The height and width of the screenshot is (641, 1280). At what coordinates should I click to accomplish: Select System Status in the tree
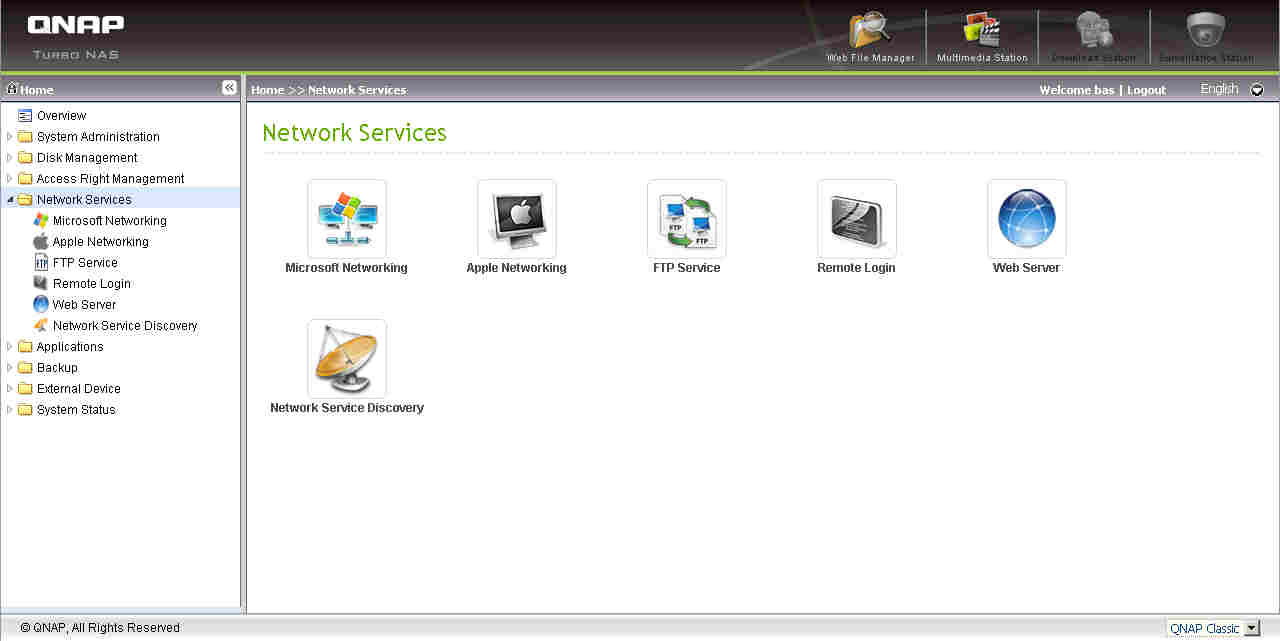[x=76, y=409]
